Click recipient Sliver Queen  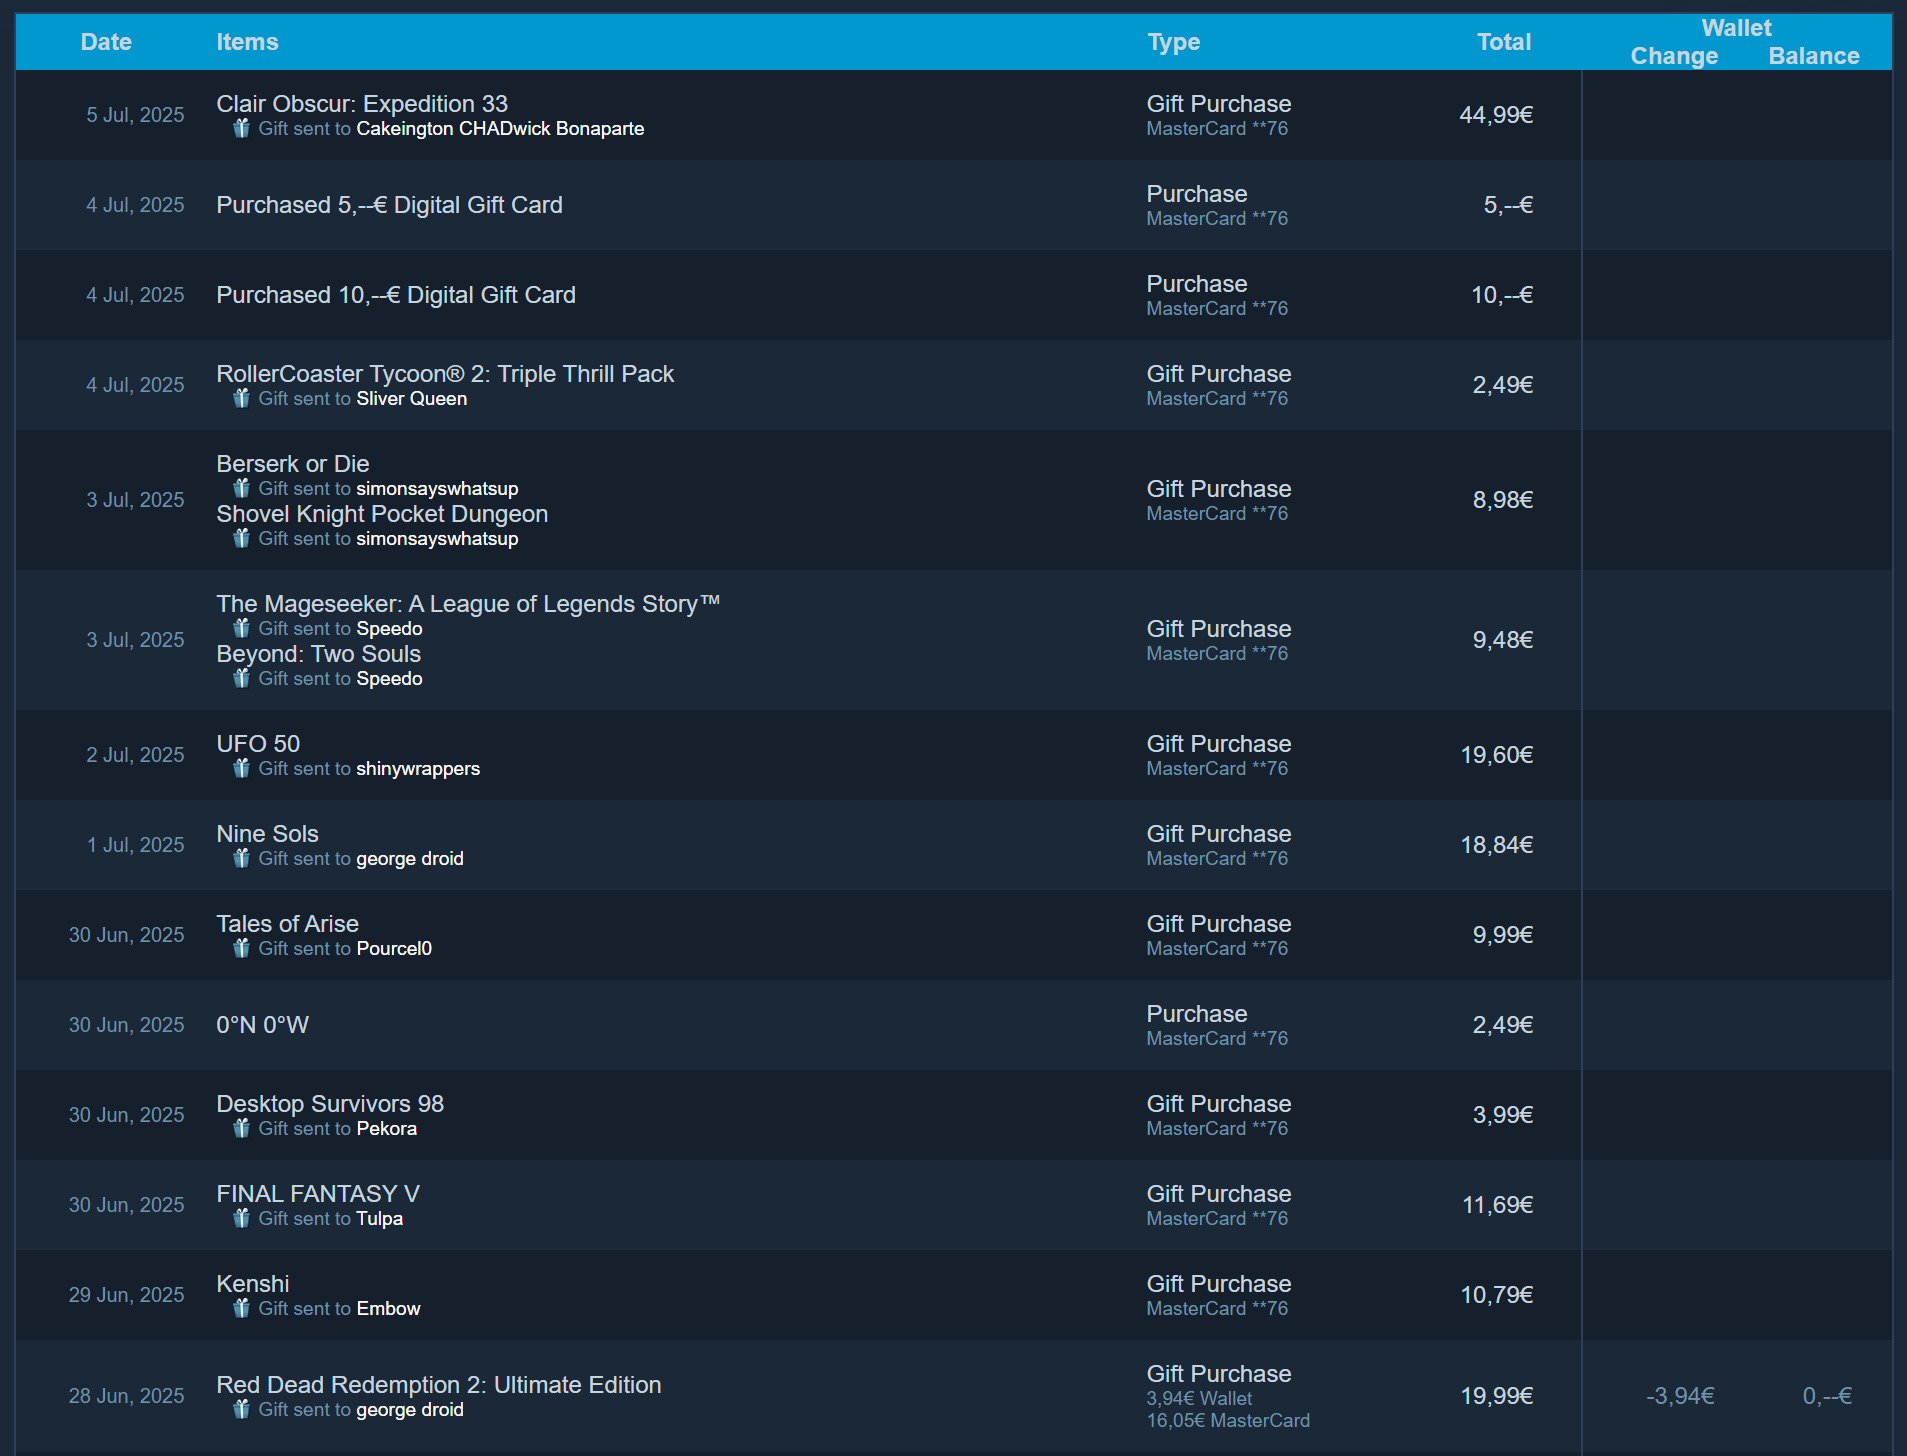tap(412, 399)
